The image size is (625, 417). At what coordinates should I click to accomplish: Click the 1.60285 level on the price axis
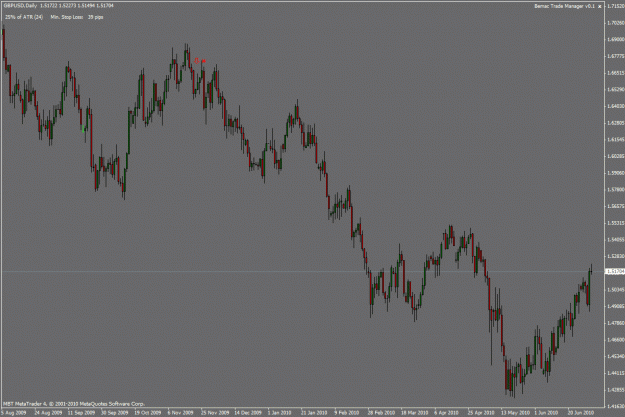pos(616,156)
